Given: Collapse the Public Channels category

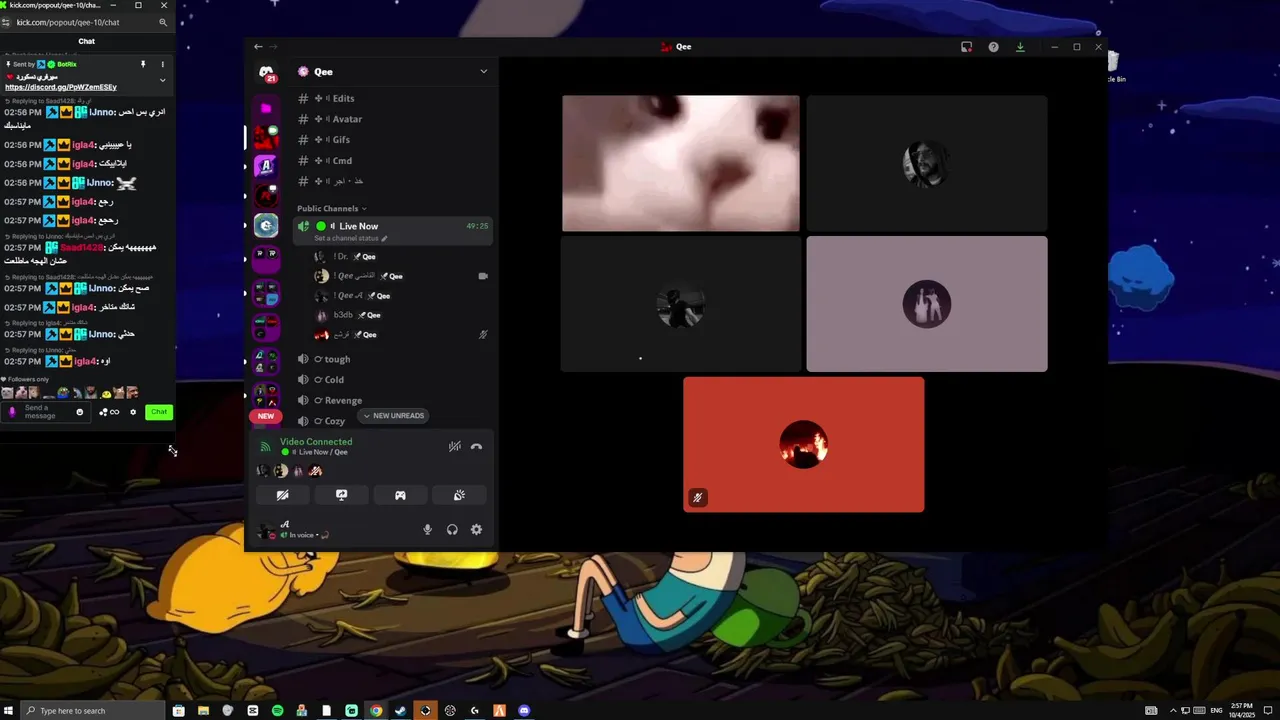Looking at the screenshot, I should tap(331, 209).
